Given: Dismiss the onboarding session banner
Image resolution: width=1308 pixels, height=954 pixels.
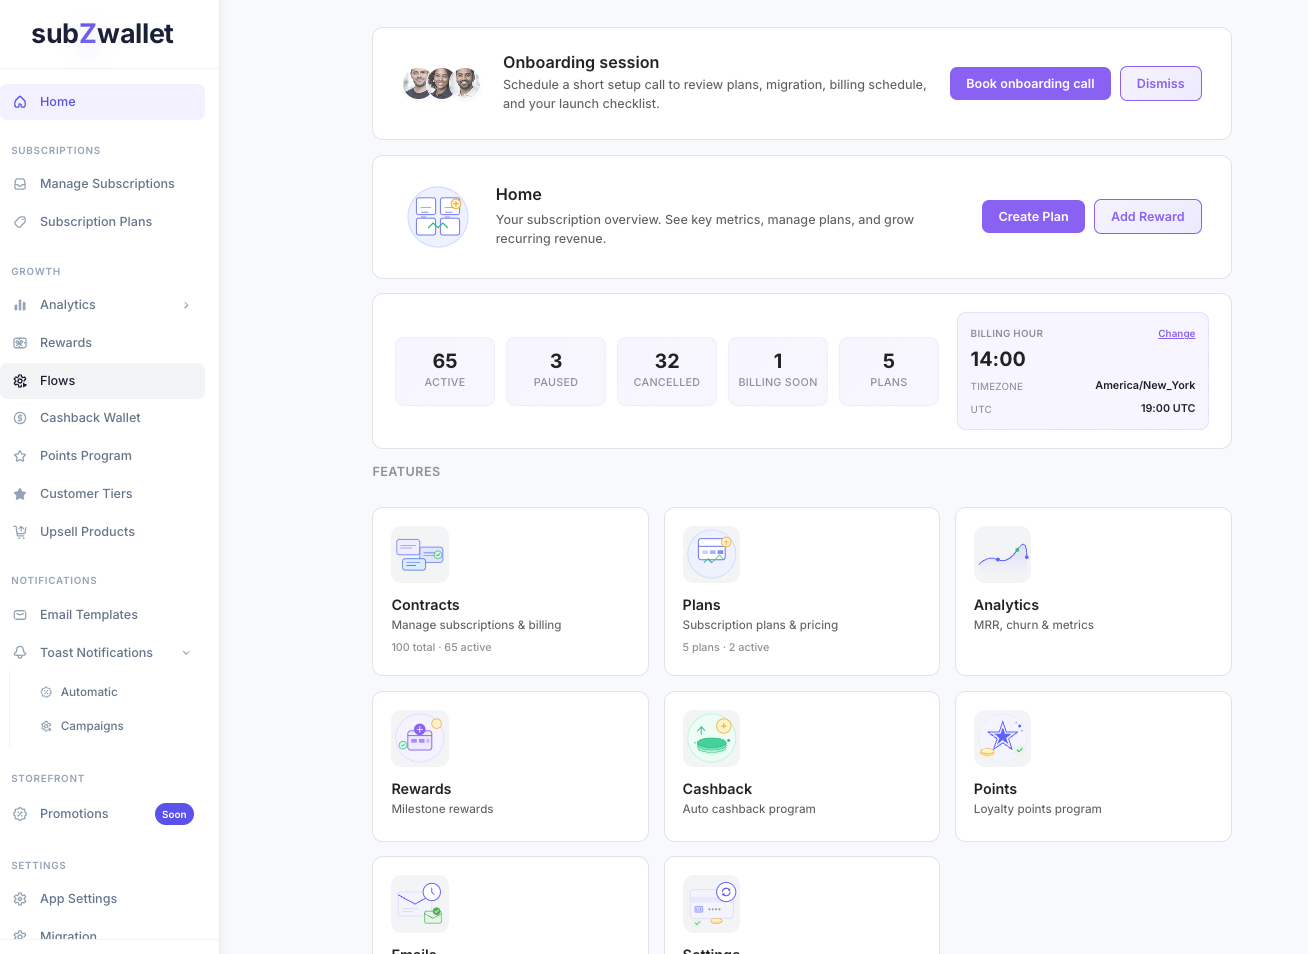Looking at the screenshot, I should (1160, 84).
